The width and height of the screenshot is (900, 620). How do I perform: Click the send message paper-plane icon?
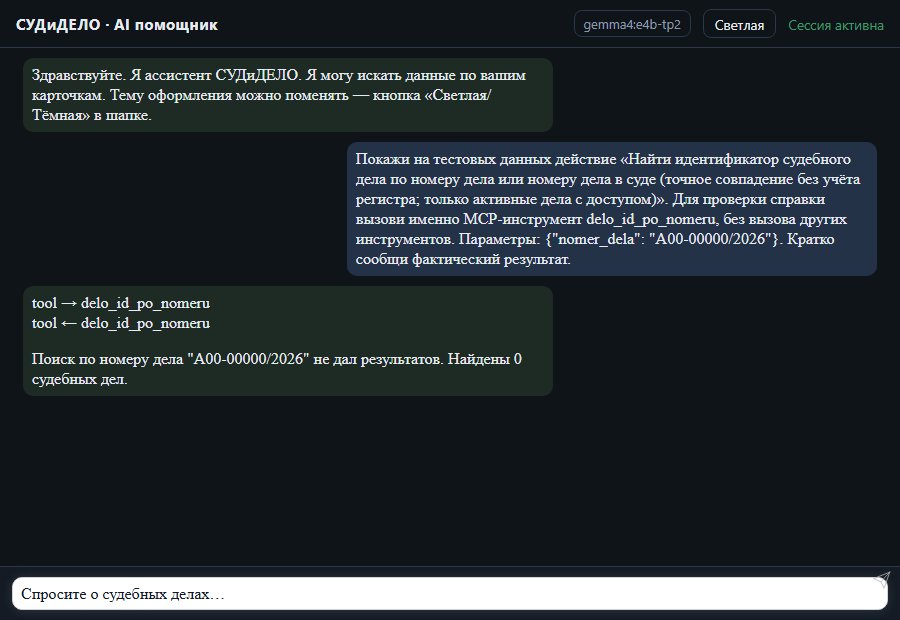[x=882, y=579]
